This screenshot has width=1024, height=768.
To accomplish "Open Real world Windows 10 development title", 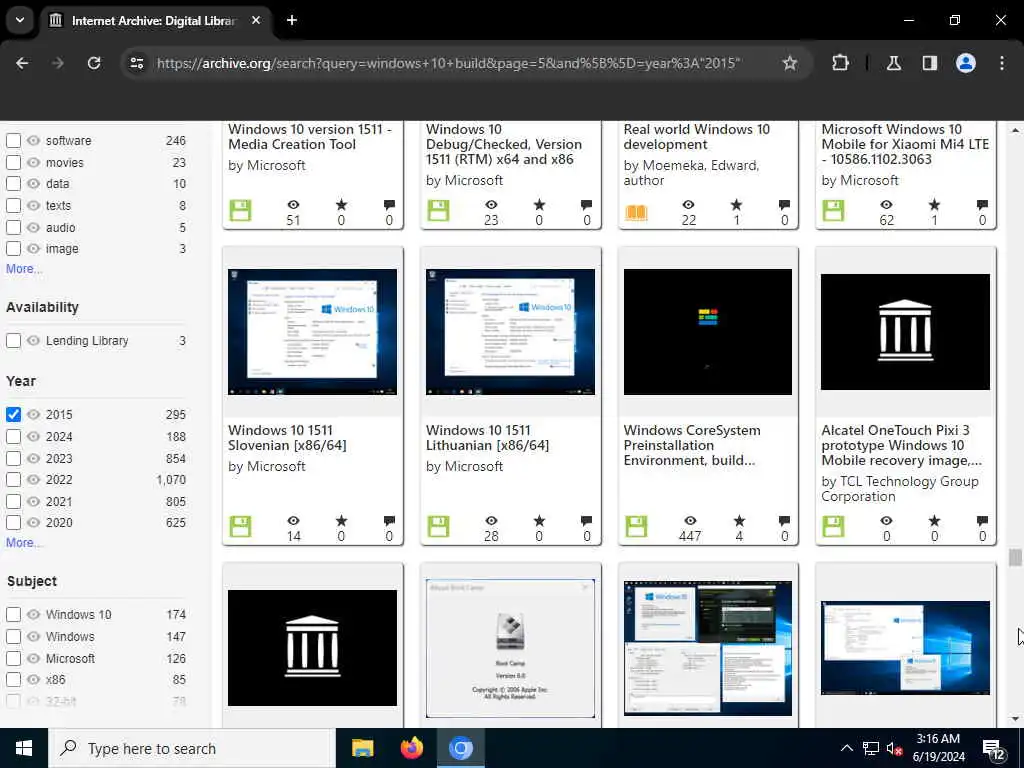I will pyautogui.click(x=696, y=136).
